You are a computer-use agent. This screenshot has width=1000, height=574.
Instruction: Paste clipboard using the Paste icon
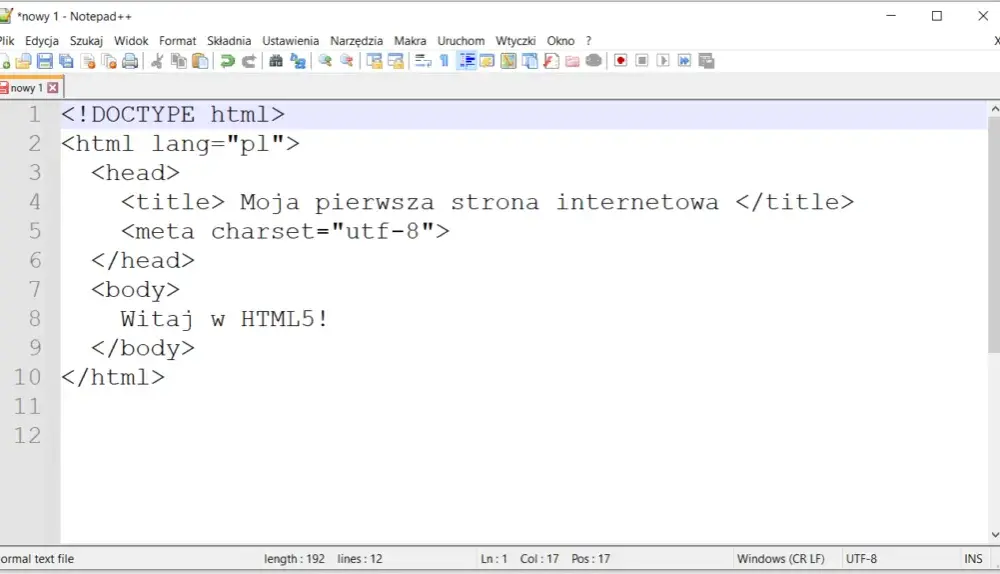point(200,61)
